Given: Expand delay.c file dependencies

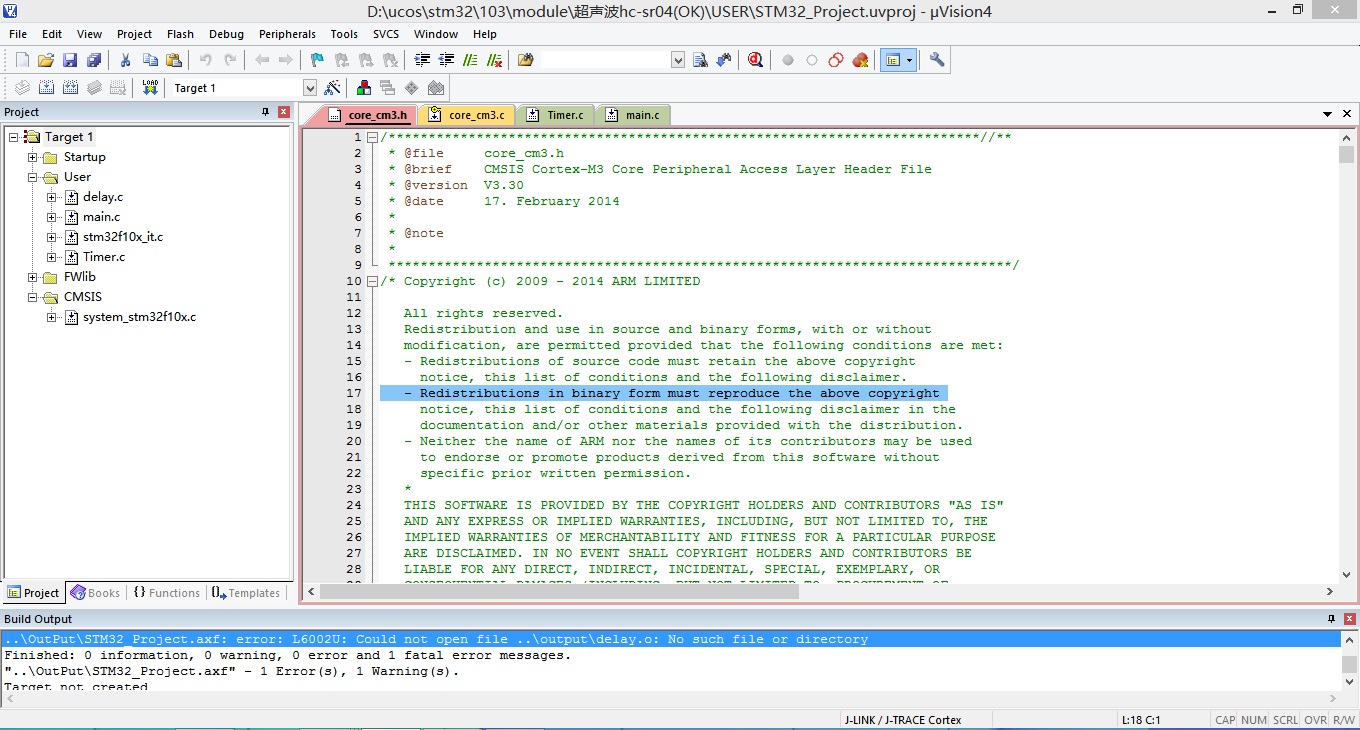Looking at the screenshot, I should 52,197.
